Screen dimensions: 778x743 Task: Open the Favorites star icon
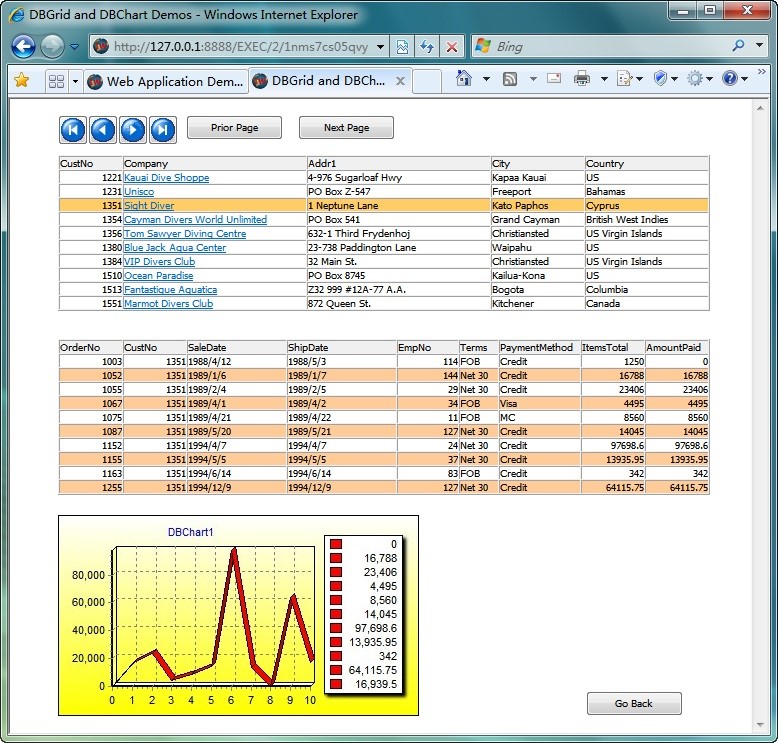tap(21, 80)
